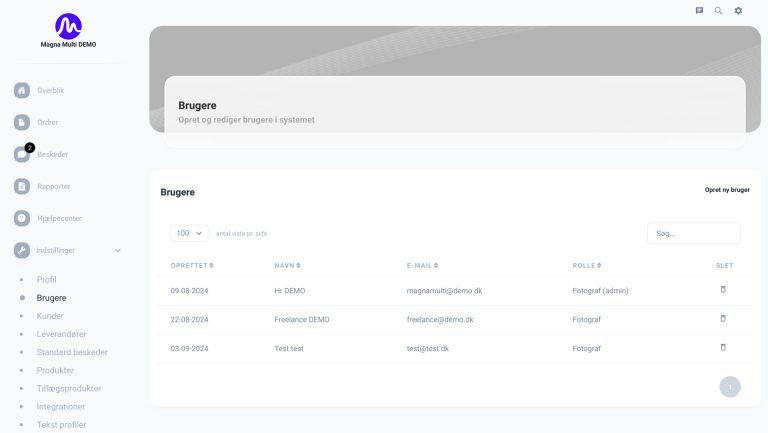
Task: Click the chat messages icon in top bar
Action: click(x=699, y=10)
